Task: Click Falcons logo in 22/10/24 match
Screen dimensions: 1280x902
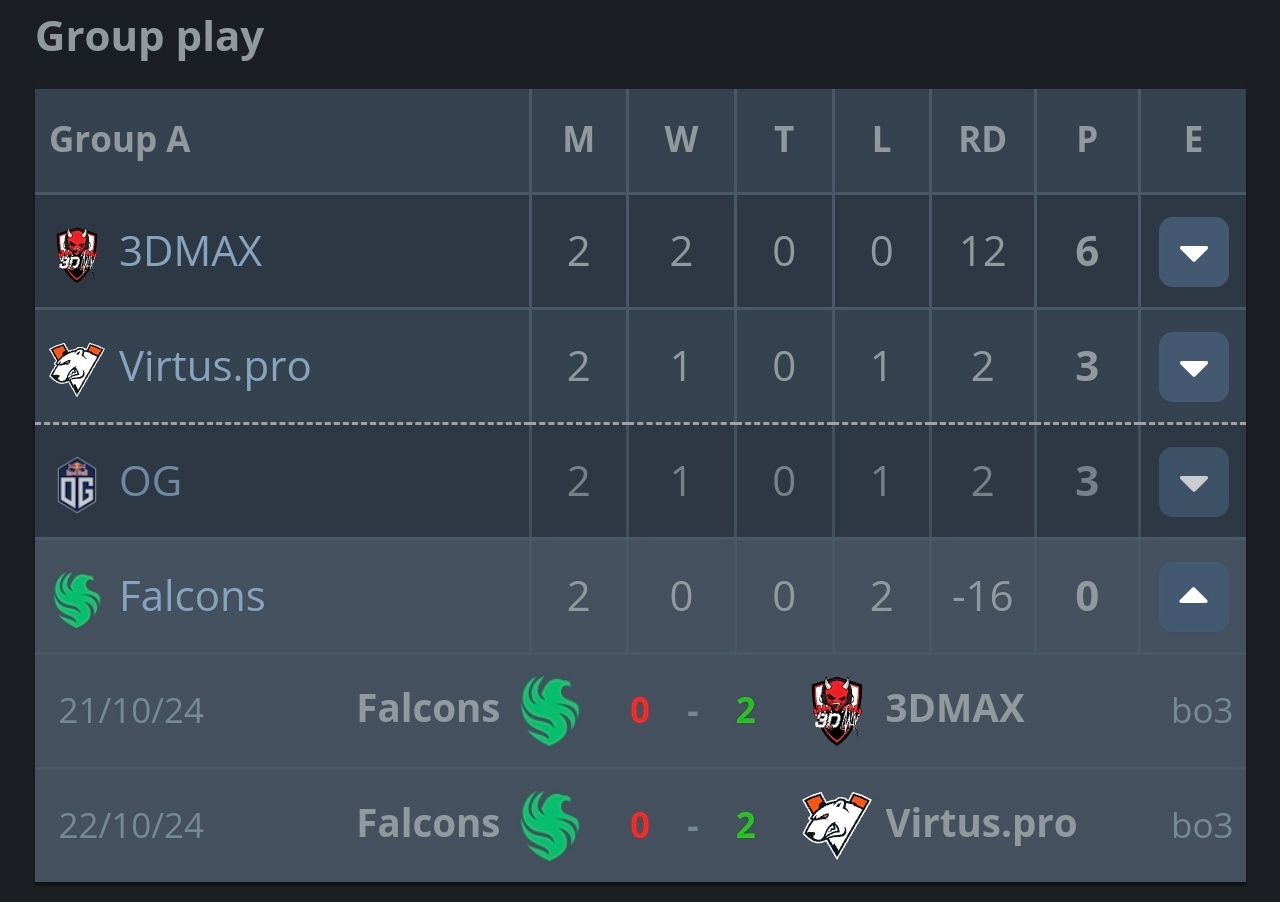Action: (x=550, y=826)
